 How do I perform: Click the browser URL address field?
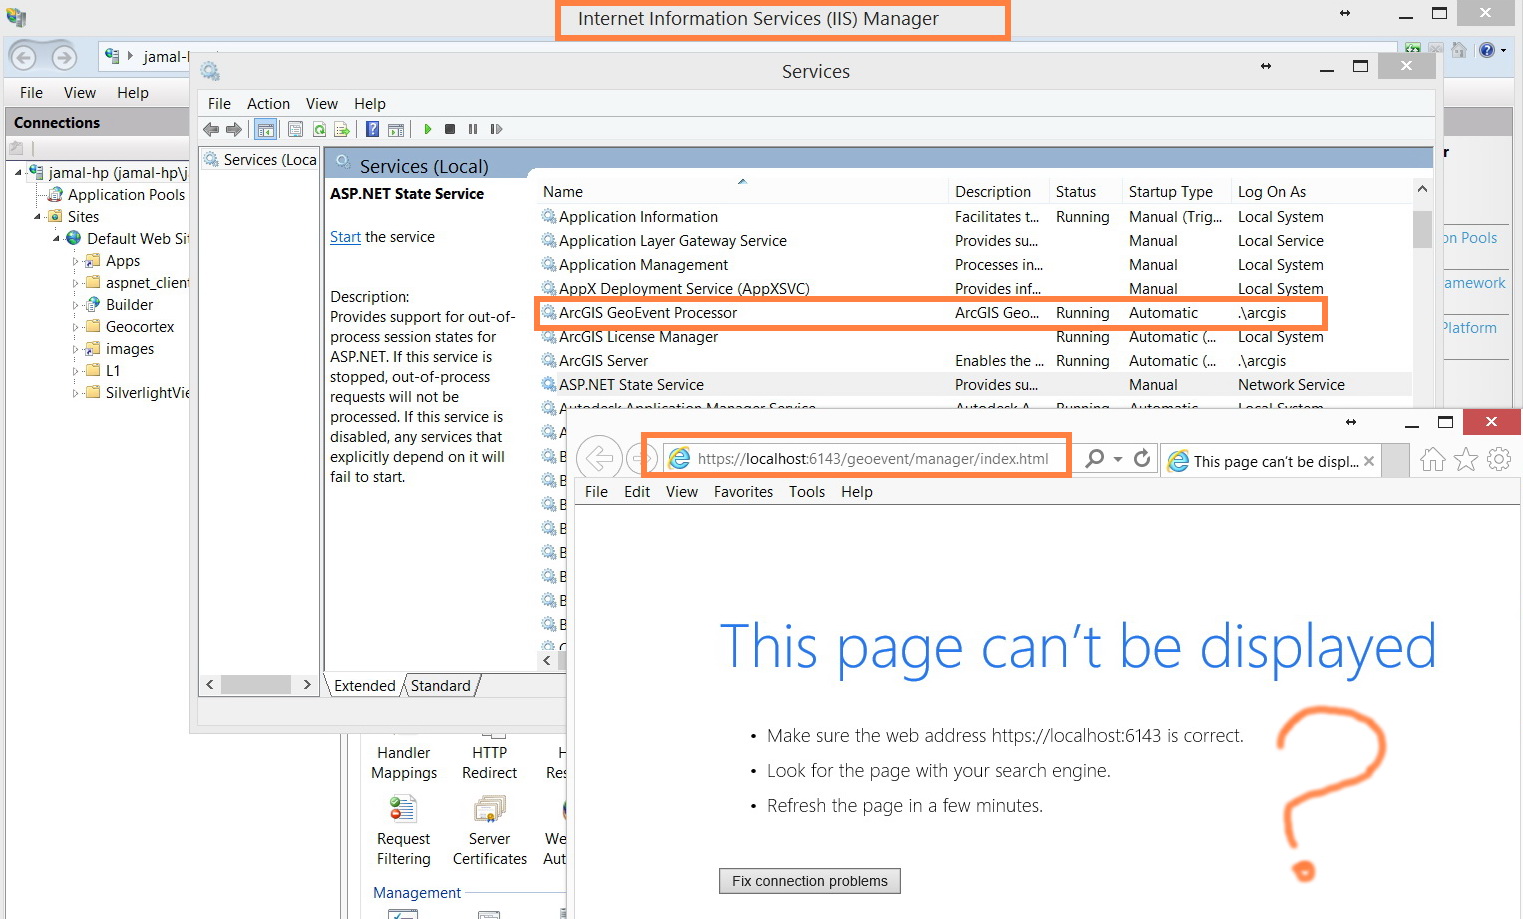point(873,459)
